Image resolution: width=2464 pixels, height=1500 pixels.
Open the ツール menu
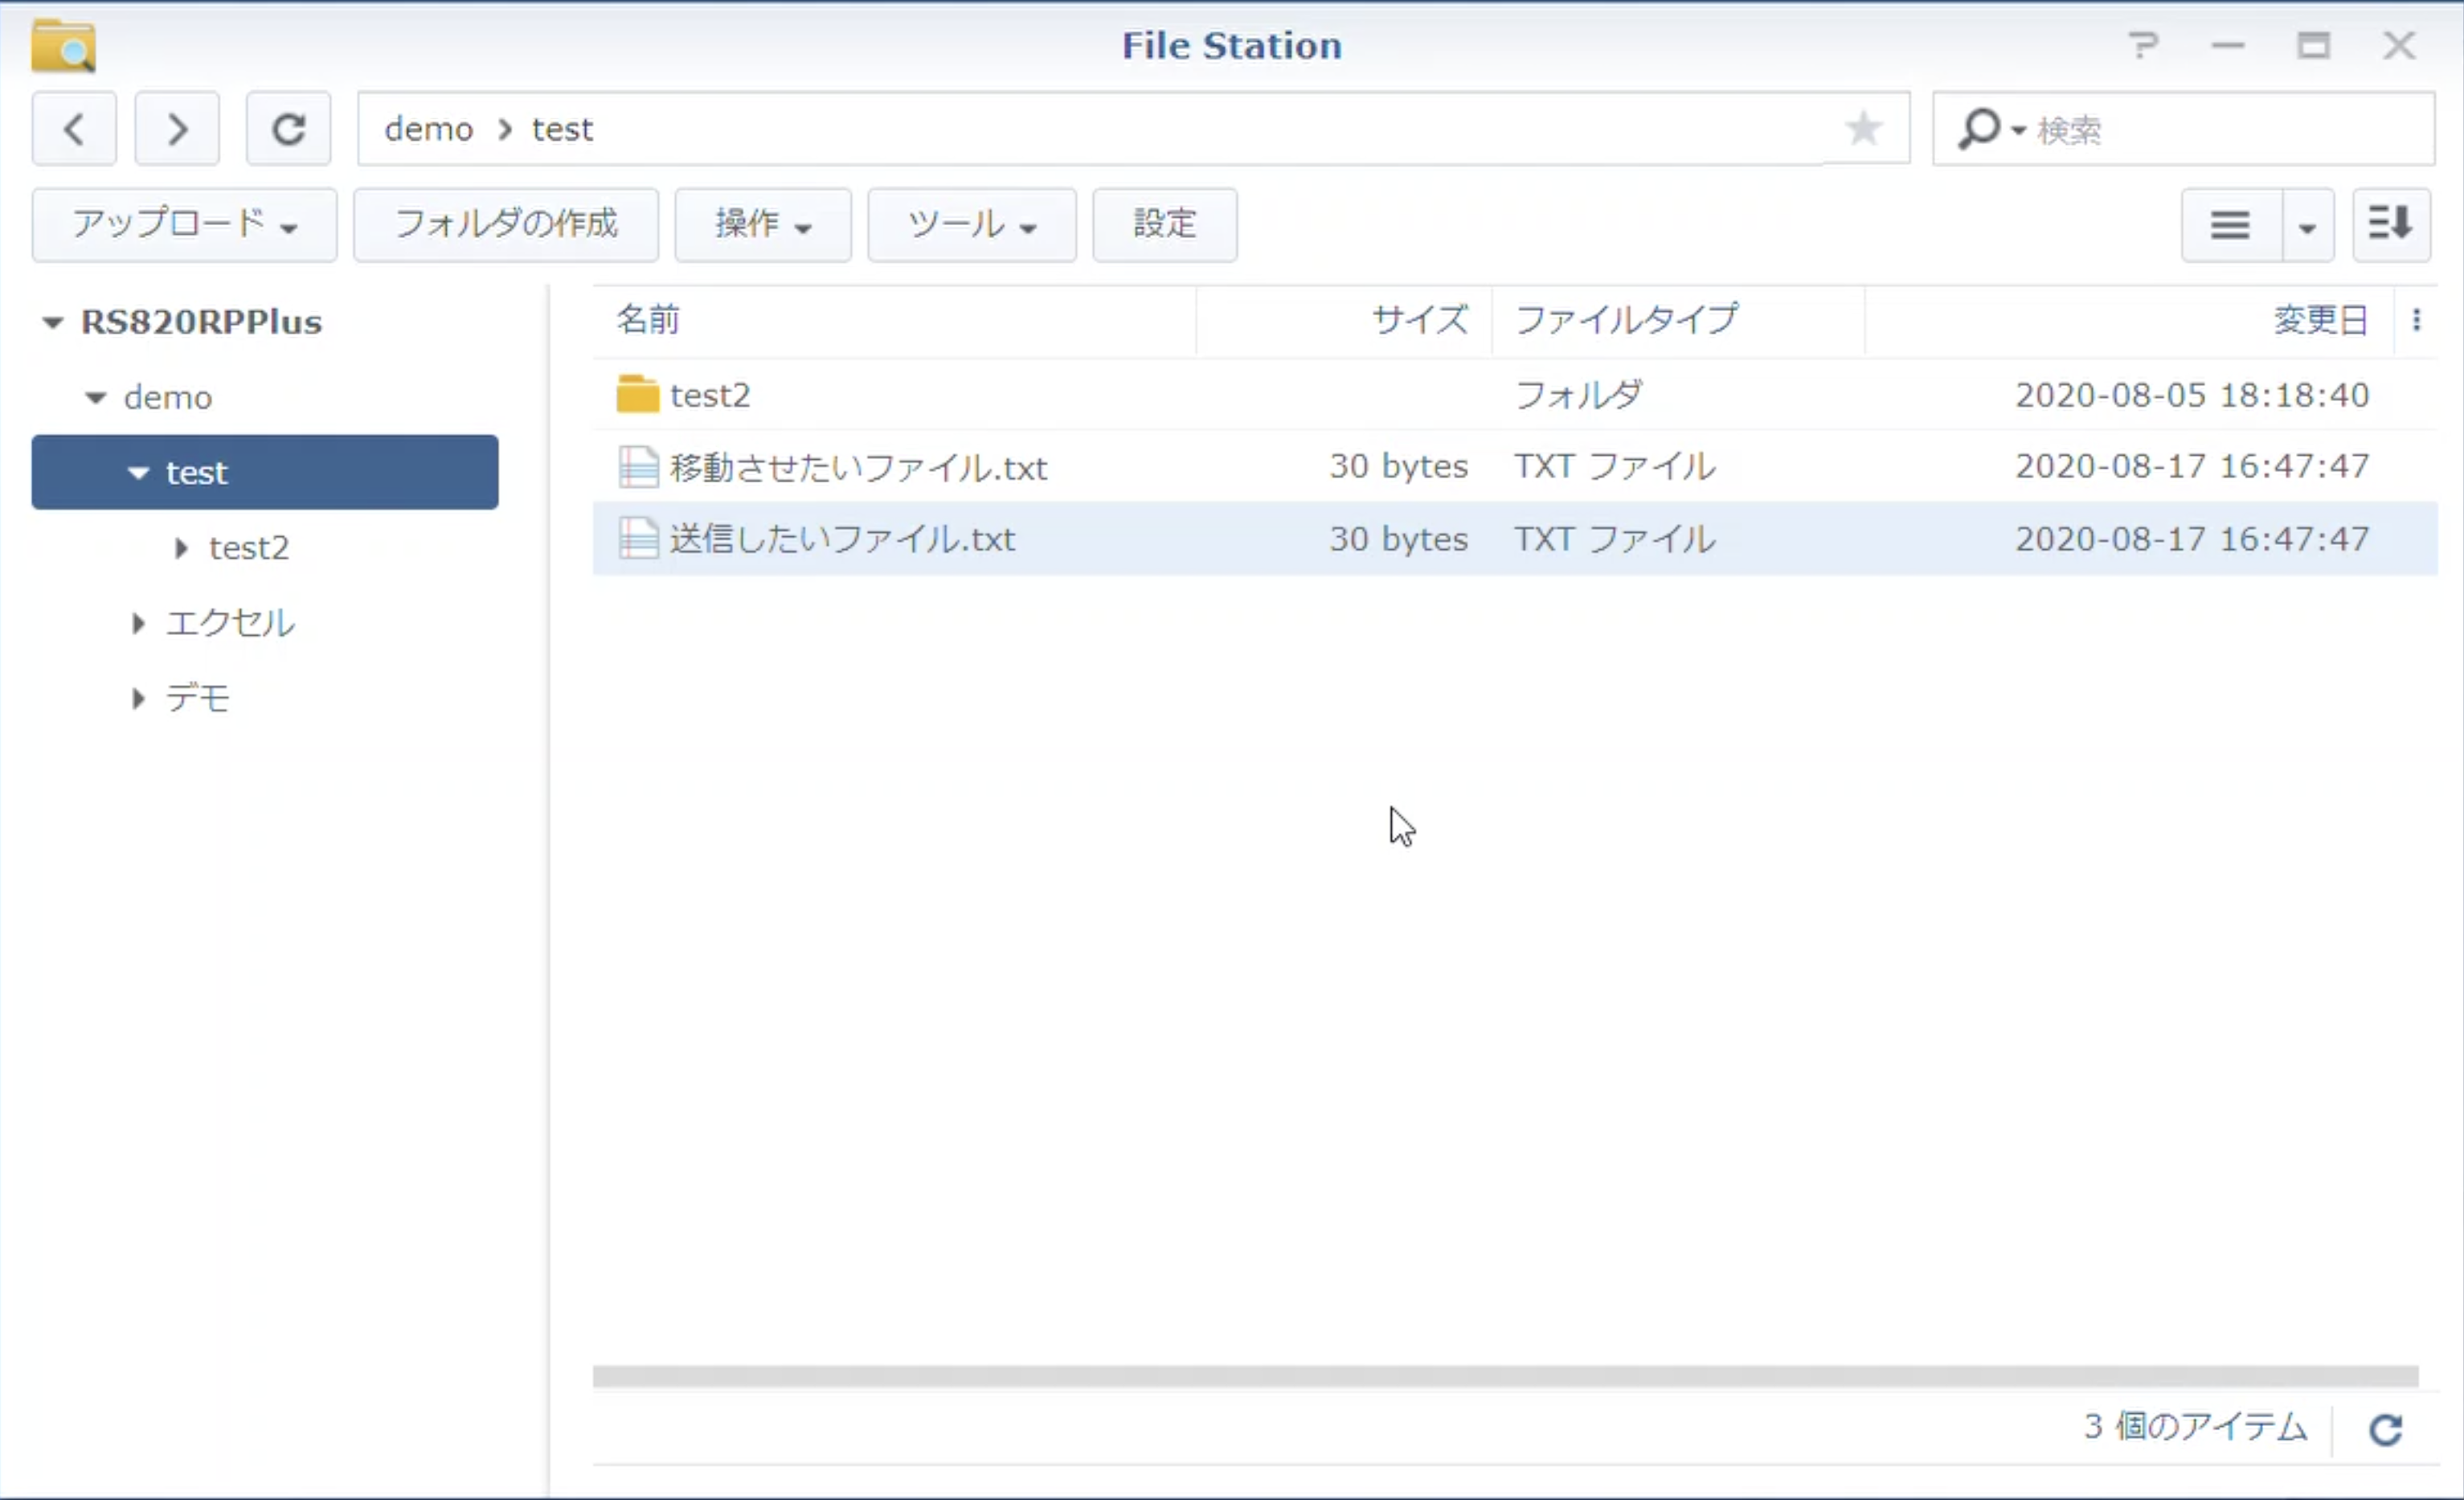[x=972, y=225]
